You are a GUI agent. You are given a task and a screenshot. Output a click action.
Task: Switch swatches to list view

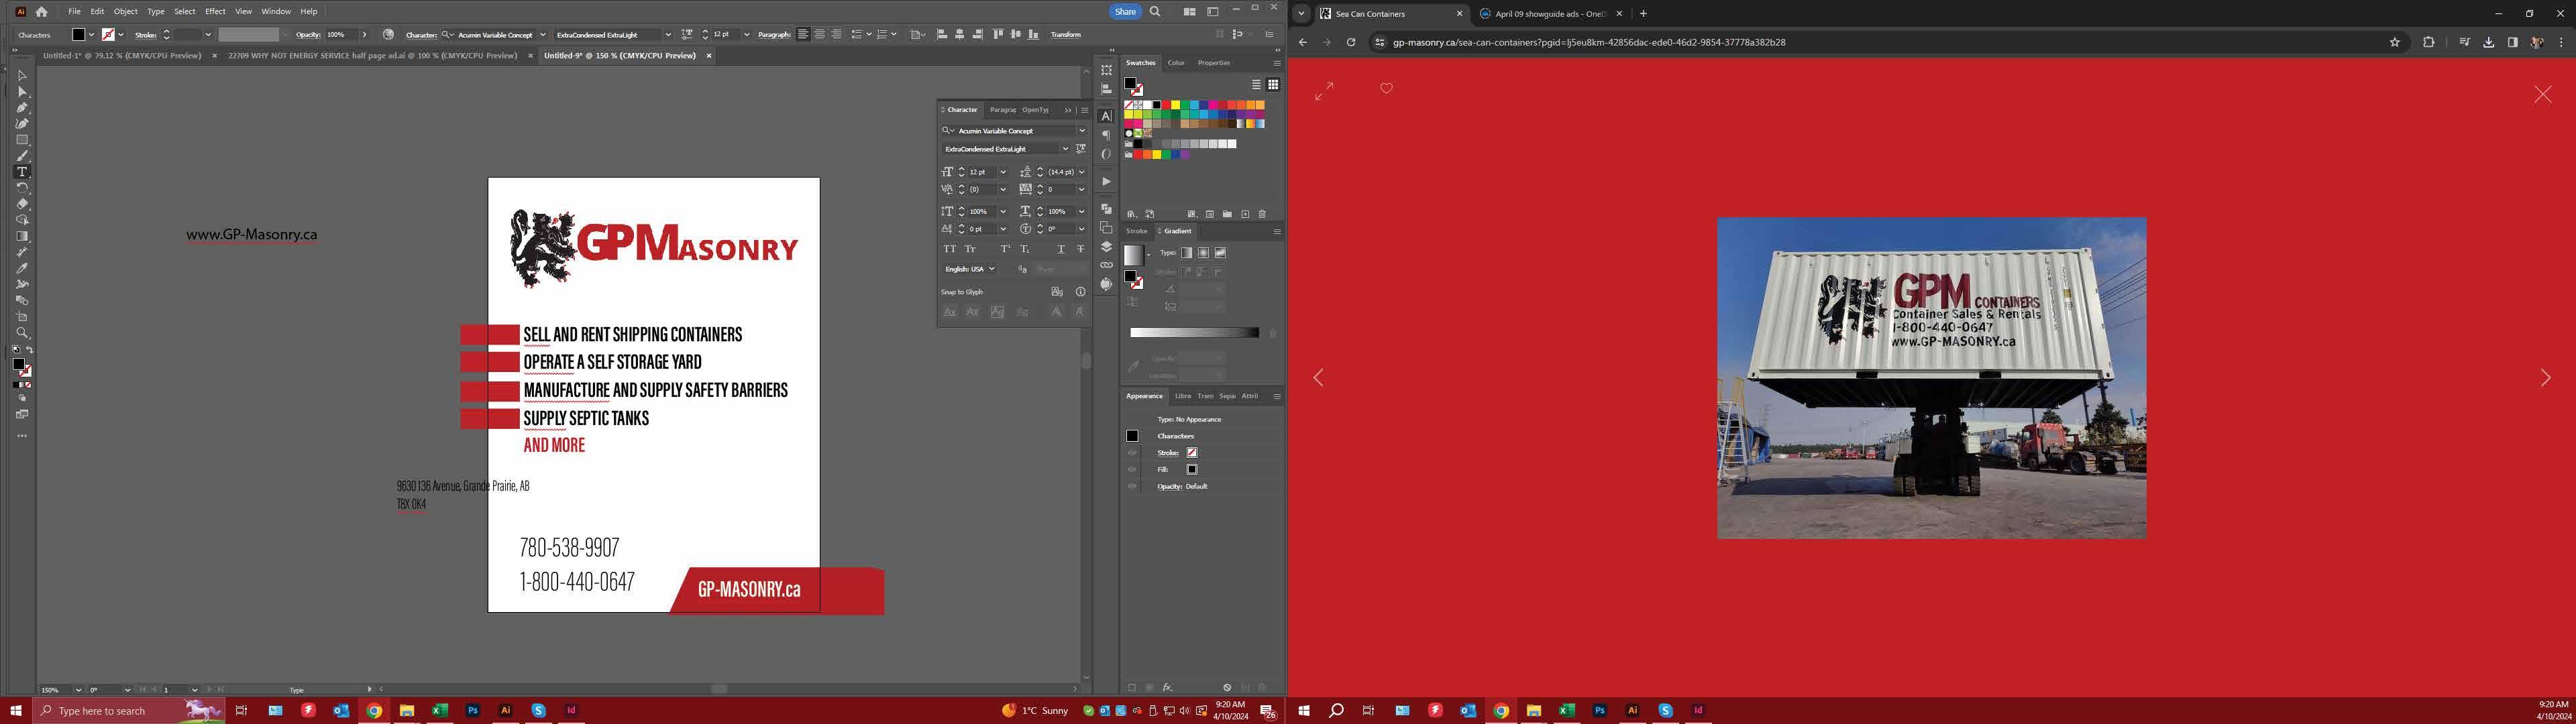click(1256, 85)
